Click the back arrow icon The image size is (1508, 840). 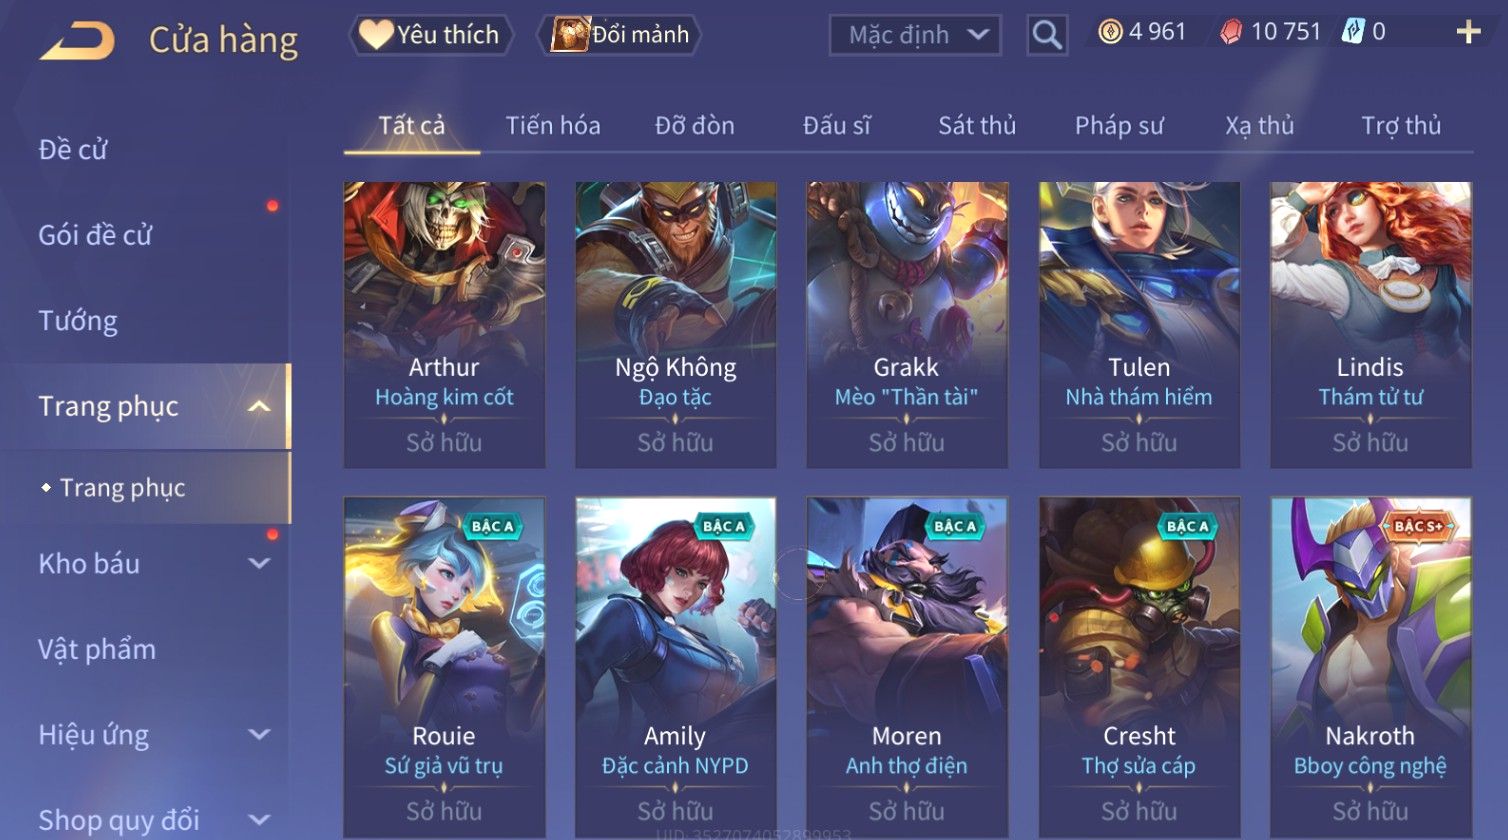pyautogui.click(x=77, y=41)
